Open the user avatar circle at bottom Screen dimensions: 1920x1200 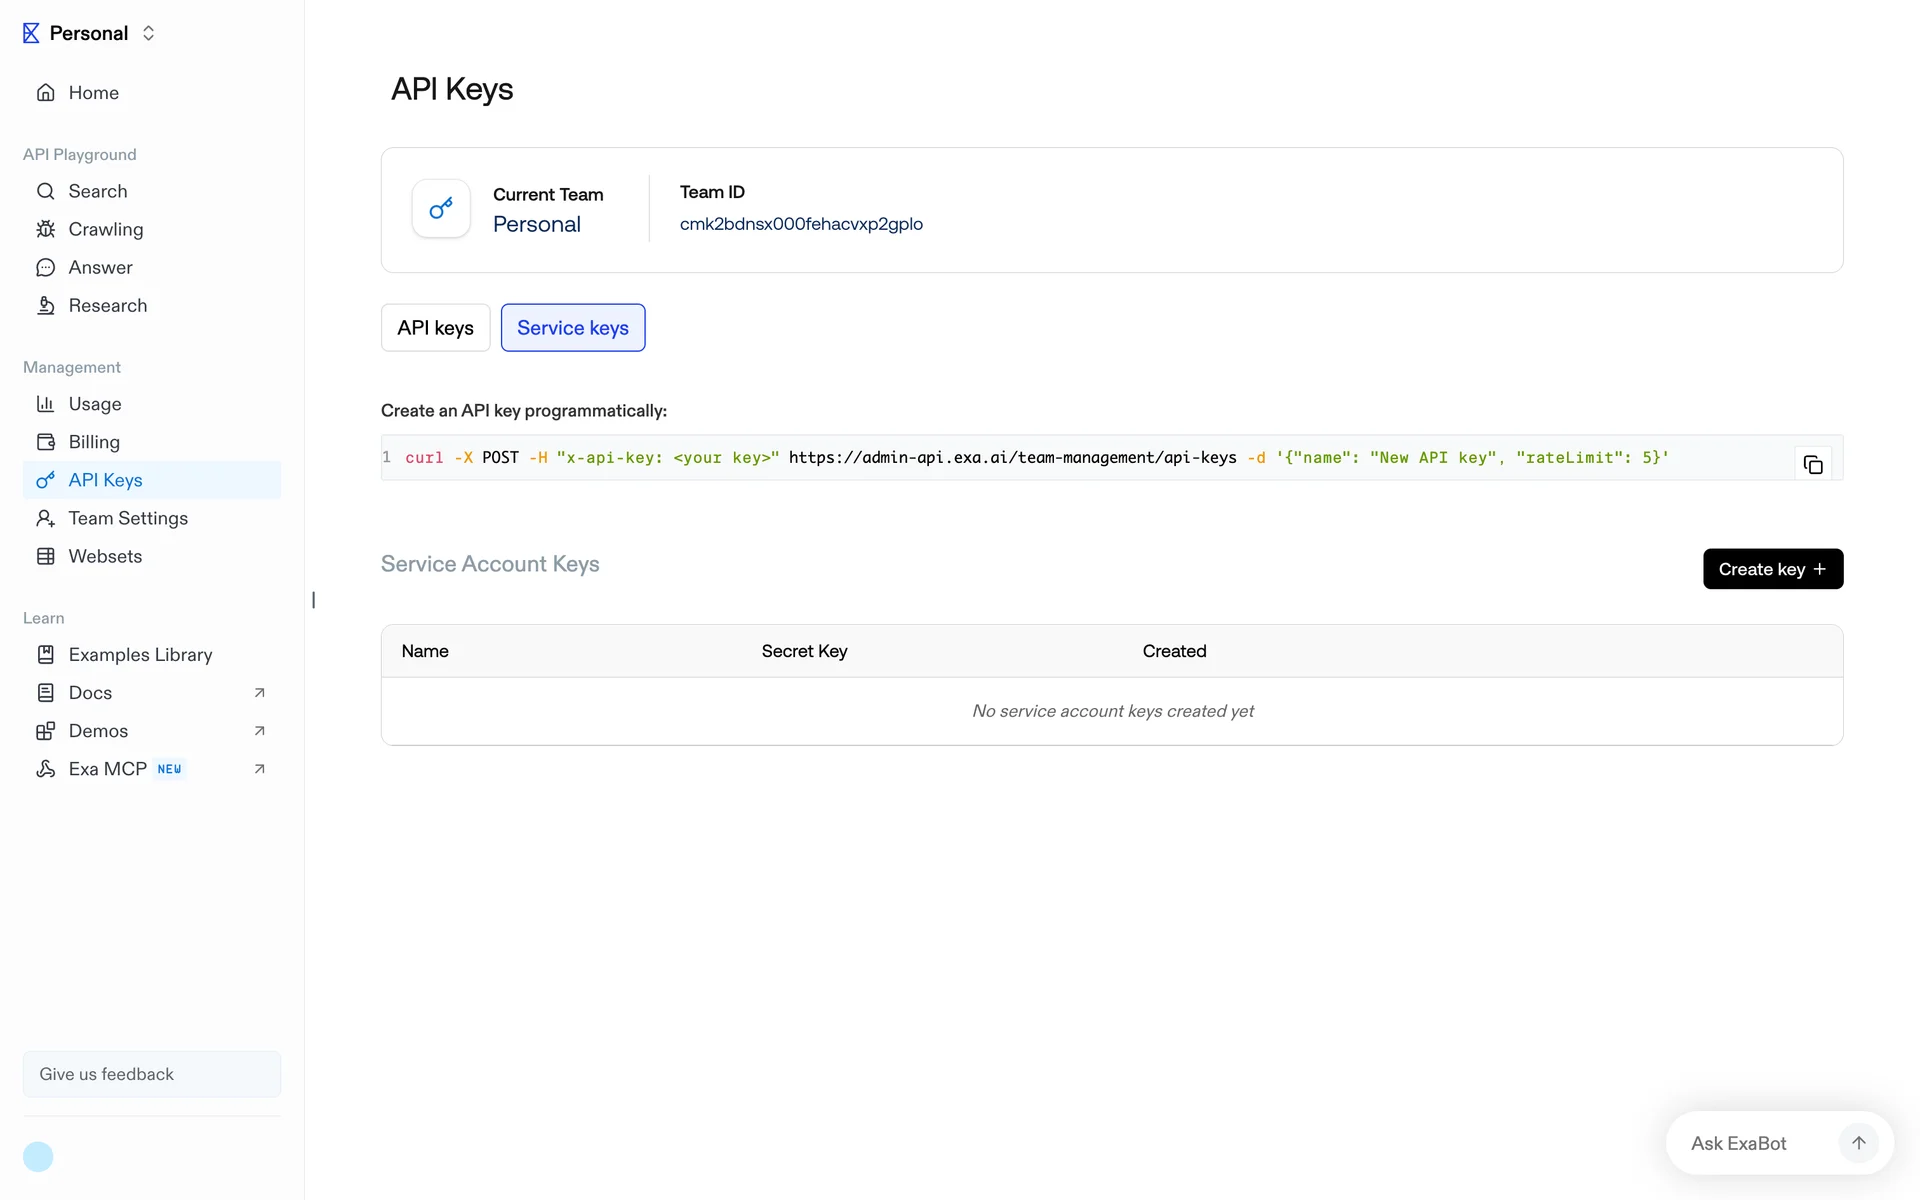tap(38, 1156)
